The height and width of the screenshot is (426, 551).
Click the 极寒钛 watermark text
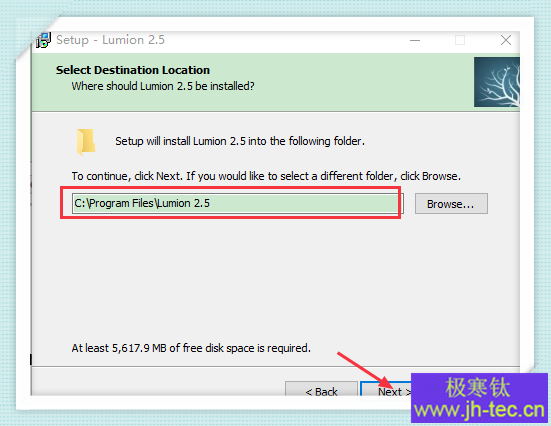coord(477,387)
